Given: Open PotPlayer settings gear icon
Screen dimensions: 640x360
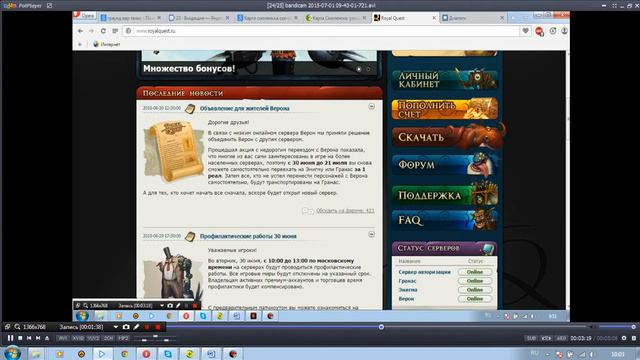Looking at the screenshot, I should [x=624, y=338].
